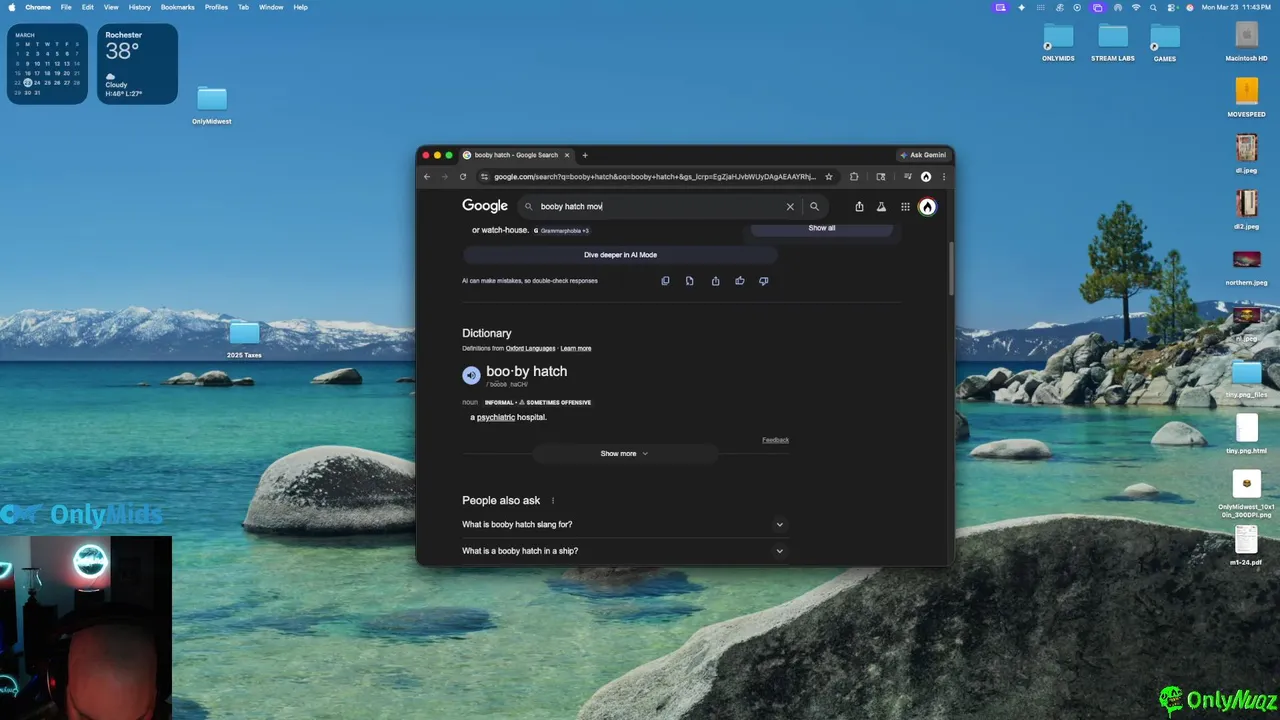This screenshot has width=1280, height=720.
Task: Open Spotlight search in menu bar
Action: coord(1153,7)
